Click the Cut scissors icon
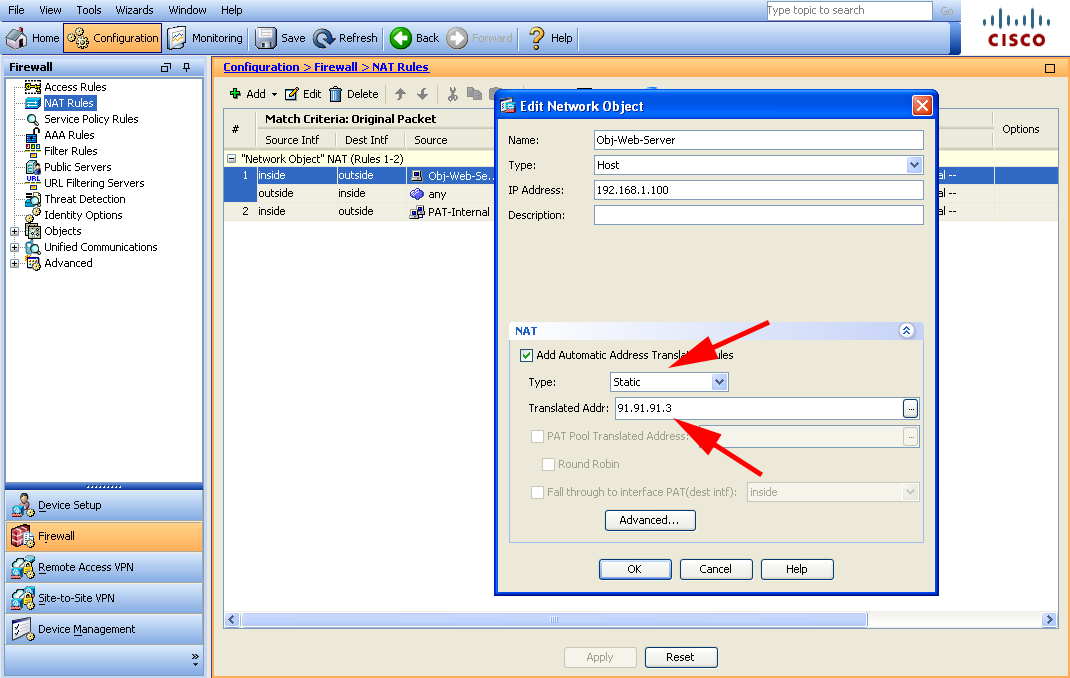Image resolution: width=1070 pixels, height=678 pixels. click(452, 94)
